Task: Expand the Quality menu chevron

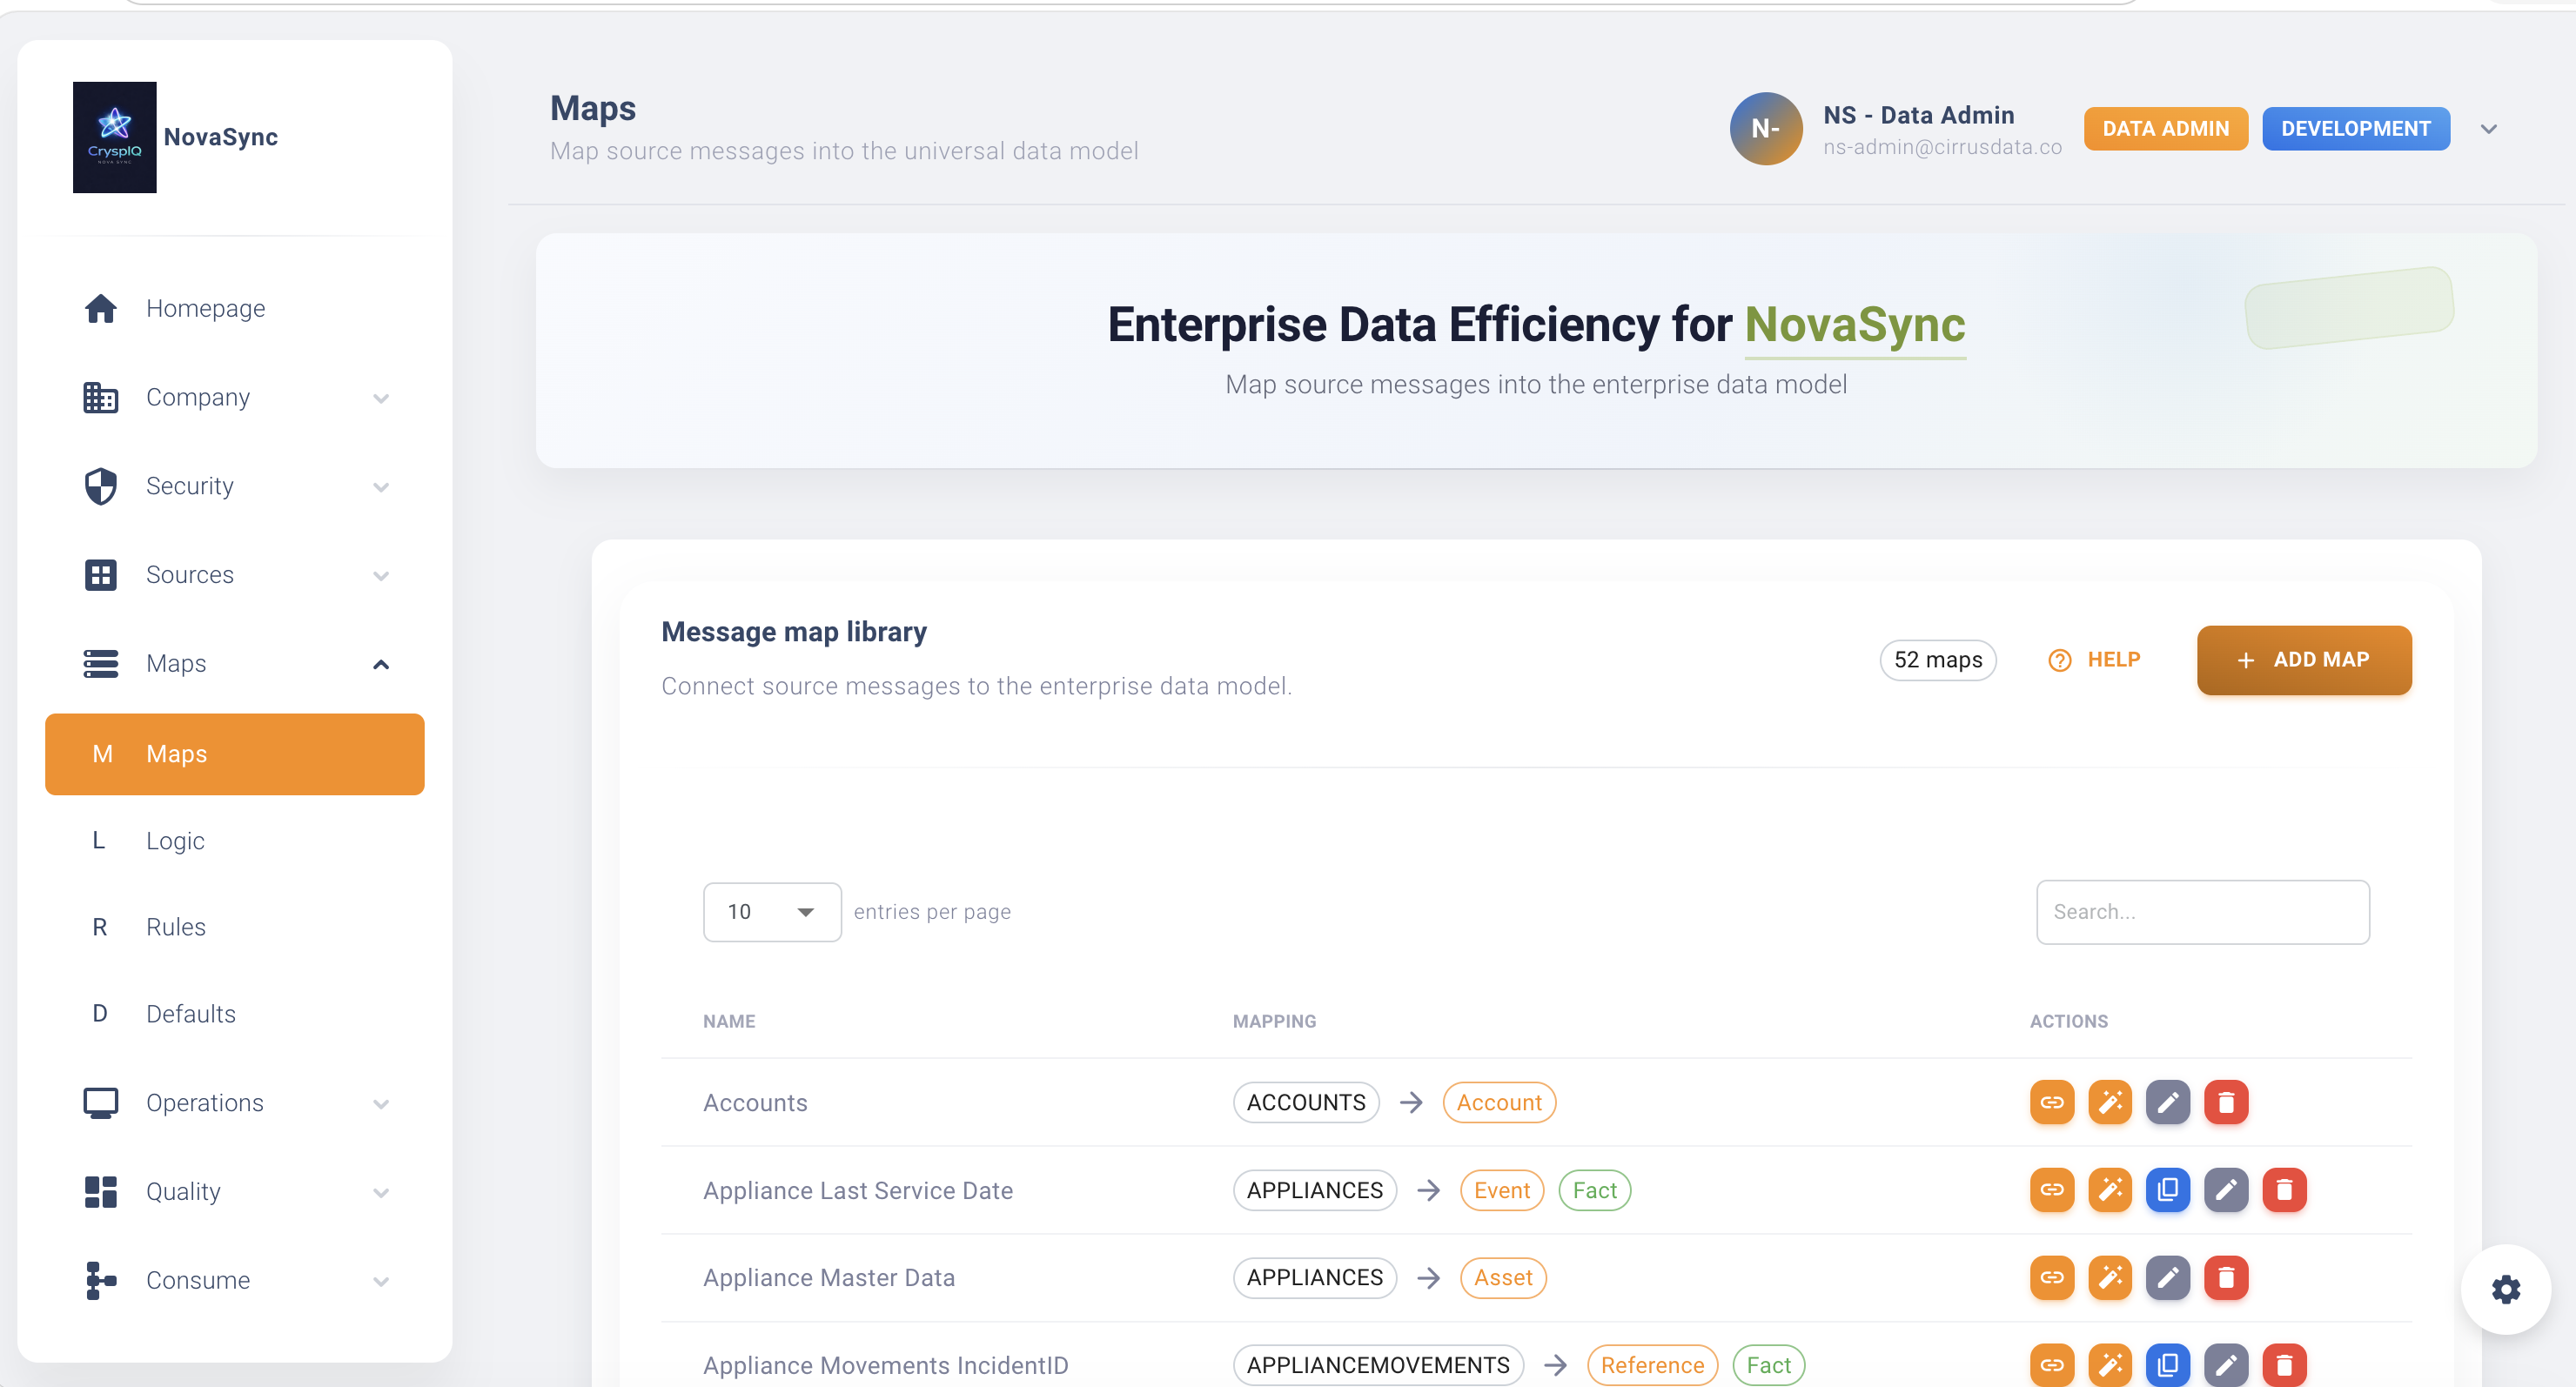Action: [x=381, y=1193]
